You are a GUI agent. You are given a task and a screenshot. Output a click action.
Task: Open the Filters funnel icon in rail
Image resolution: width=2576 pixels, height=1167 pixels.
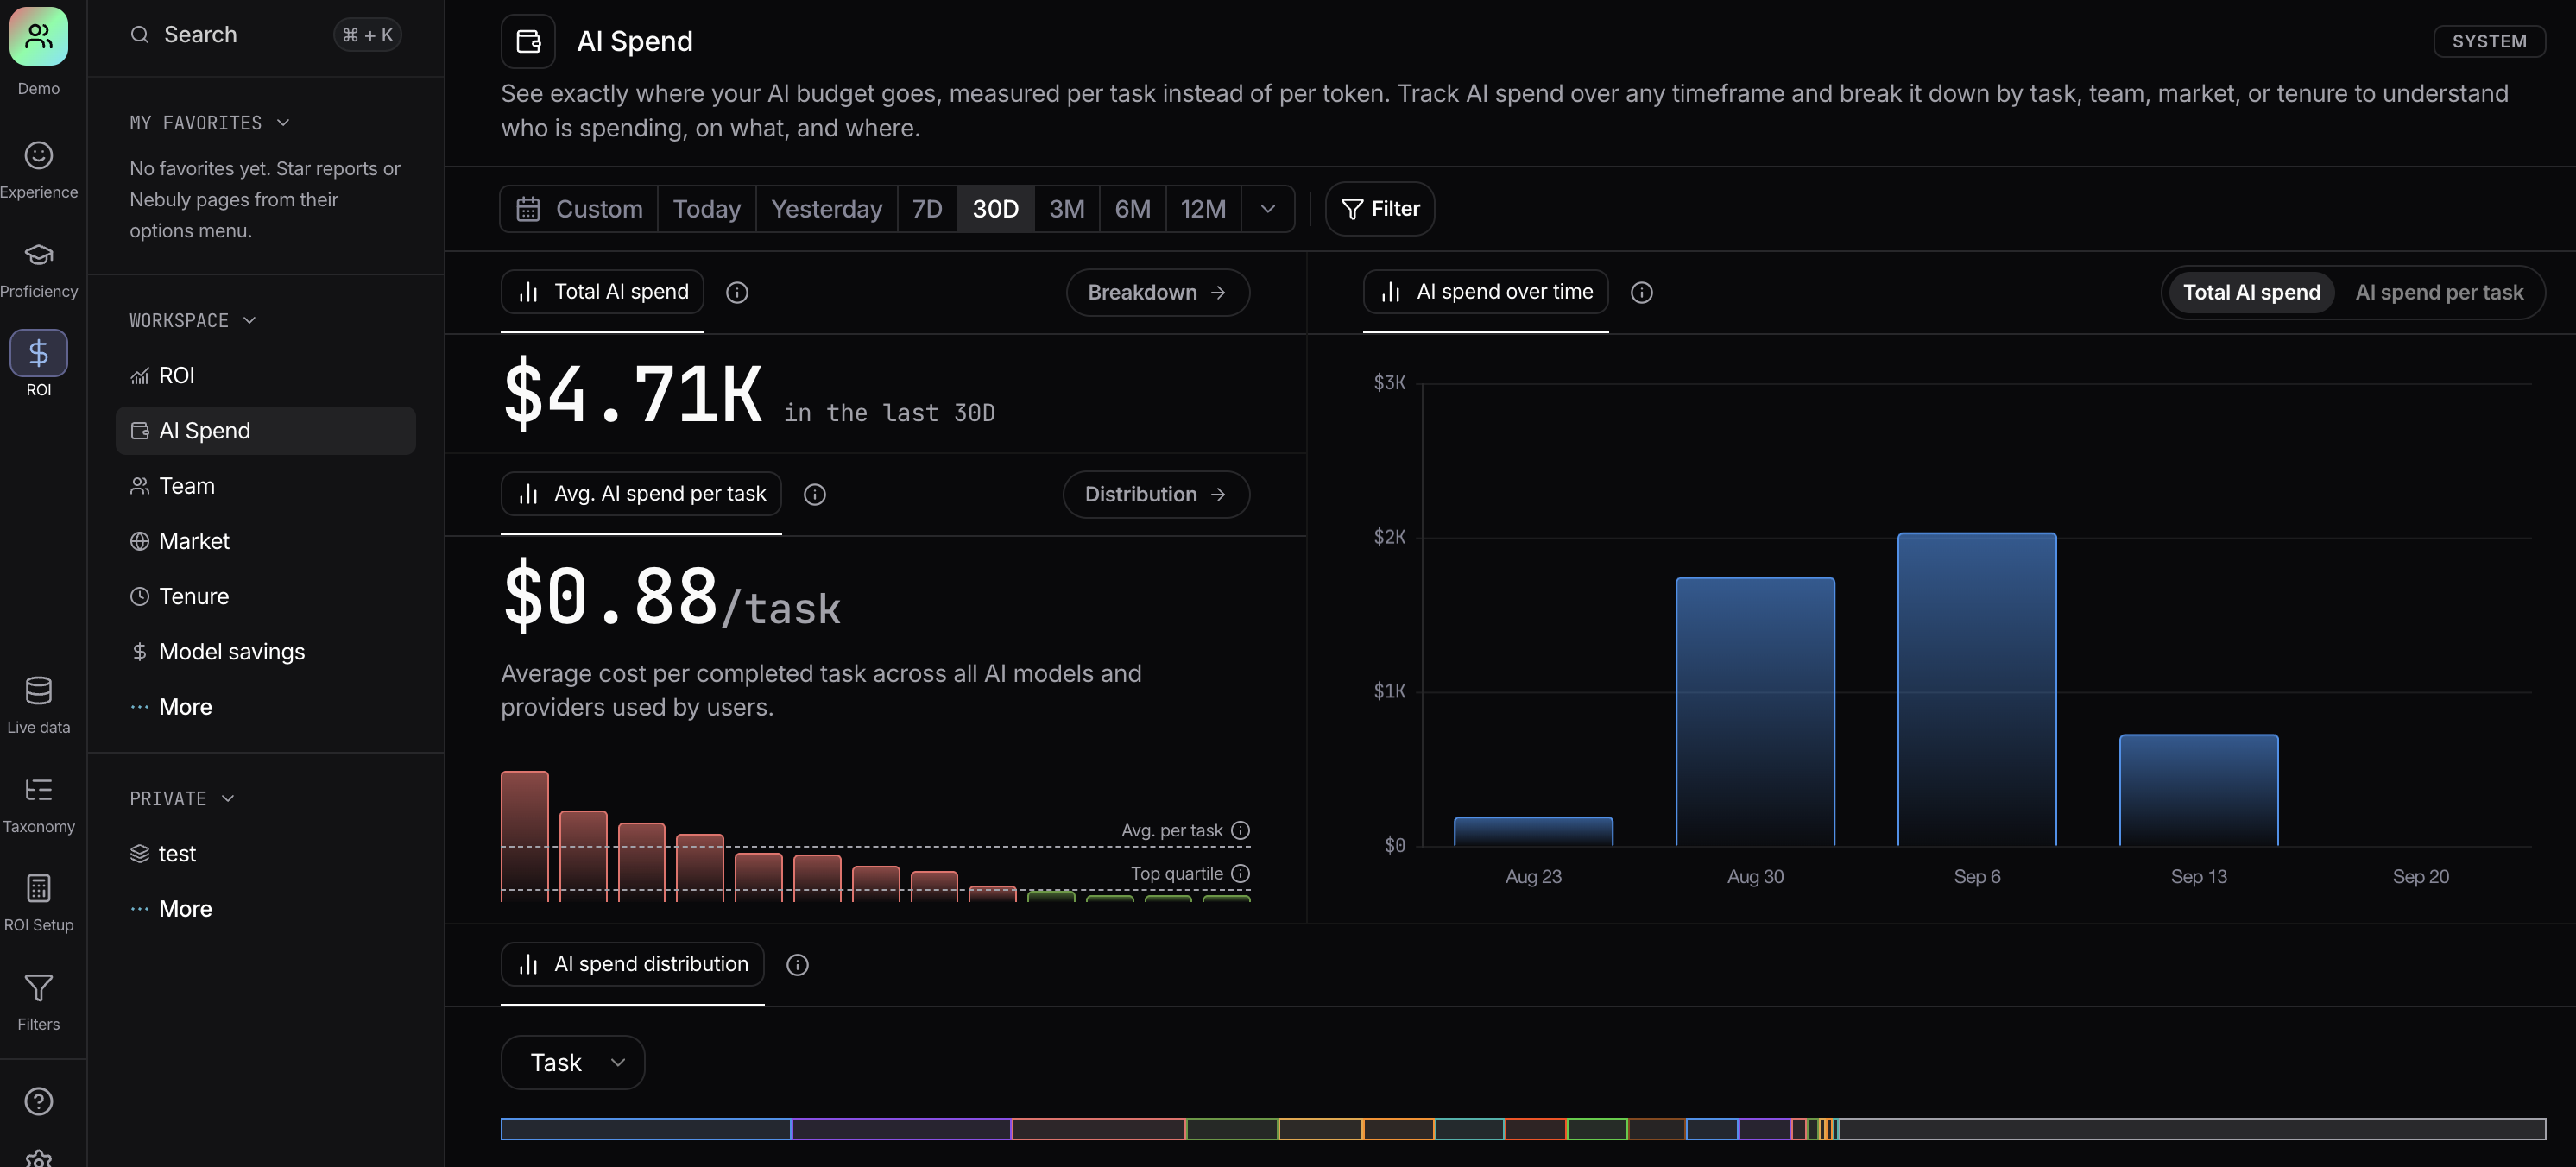pos(38,988)
